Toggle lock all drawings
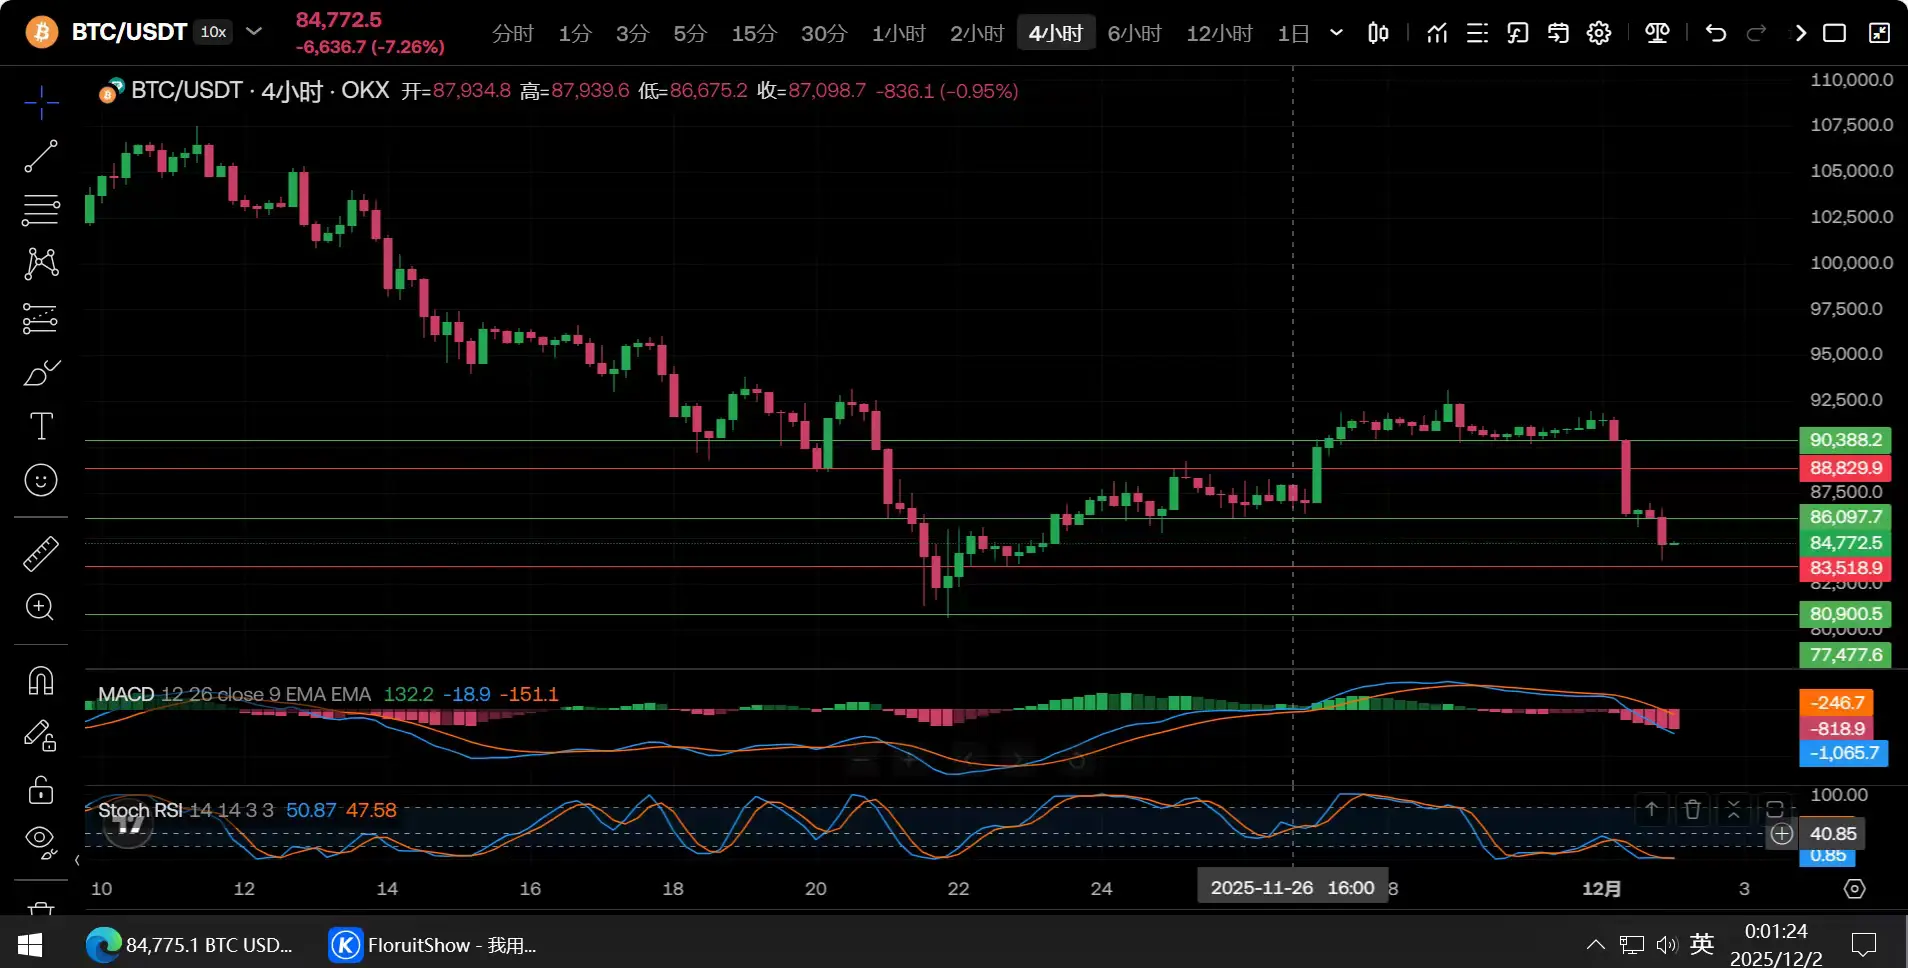Screen dimensions: 1908x968 tap(41, 790)
